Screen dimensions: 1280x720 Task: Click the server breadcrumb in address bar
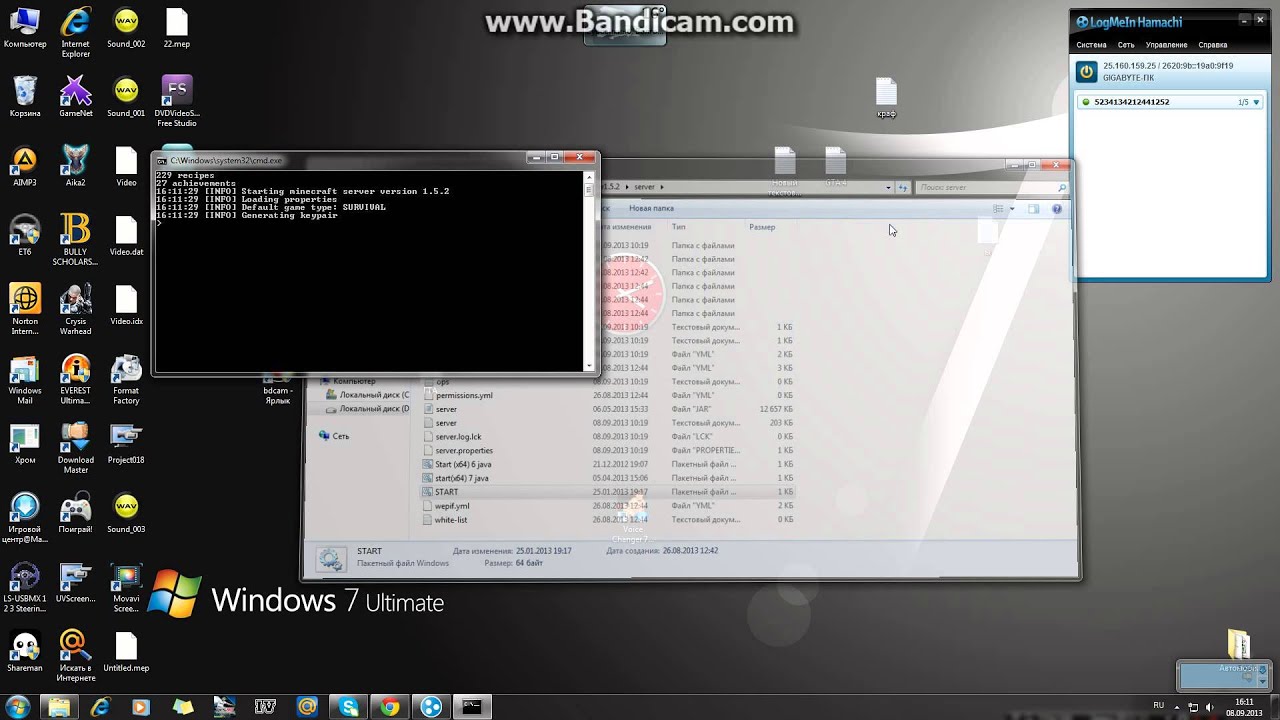click(x=645, y=187)
